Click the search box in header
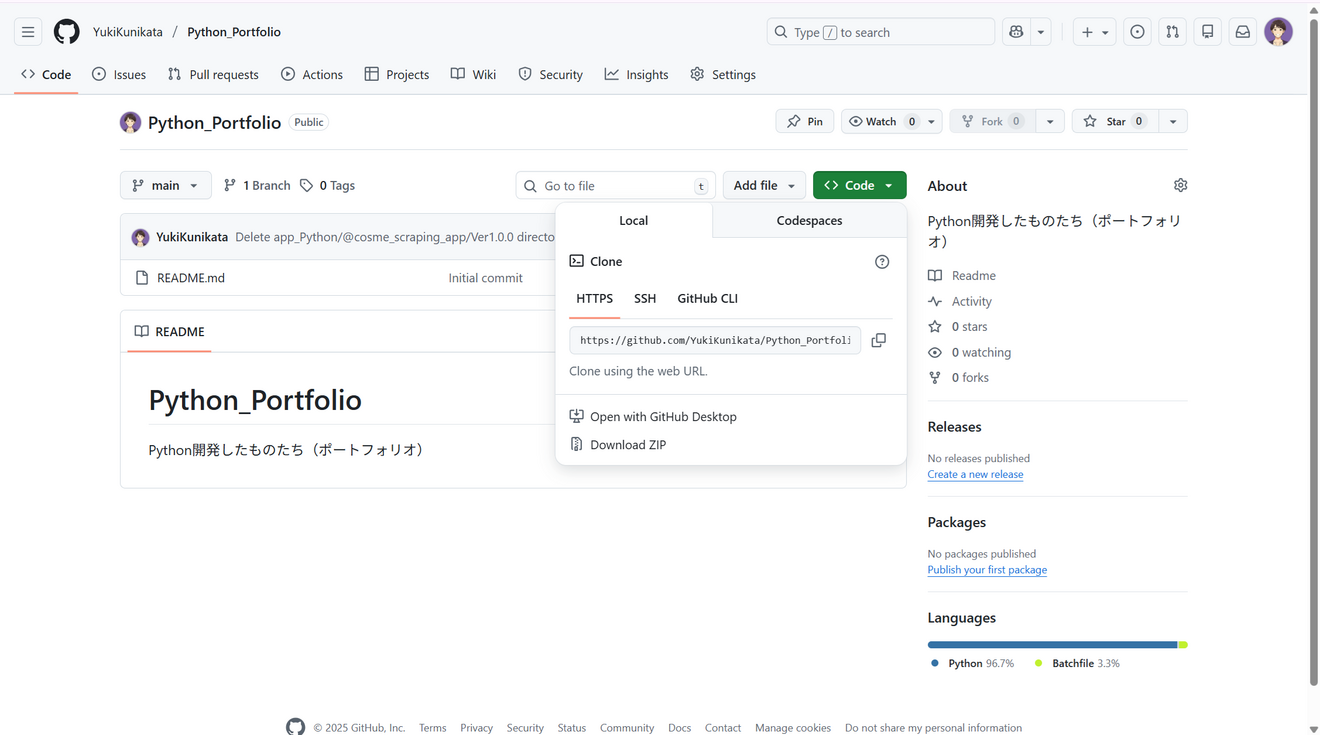The width and height of the screenshot is (1320, 735). click(x=880, y=32)
